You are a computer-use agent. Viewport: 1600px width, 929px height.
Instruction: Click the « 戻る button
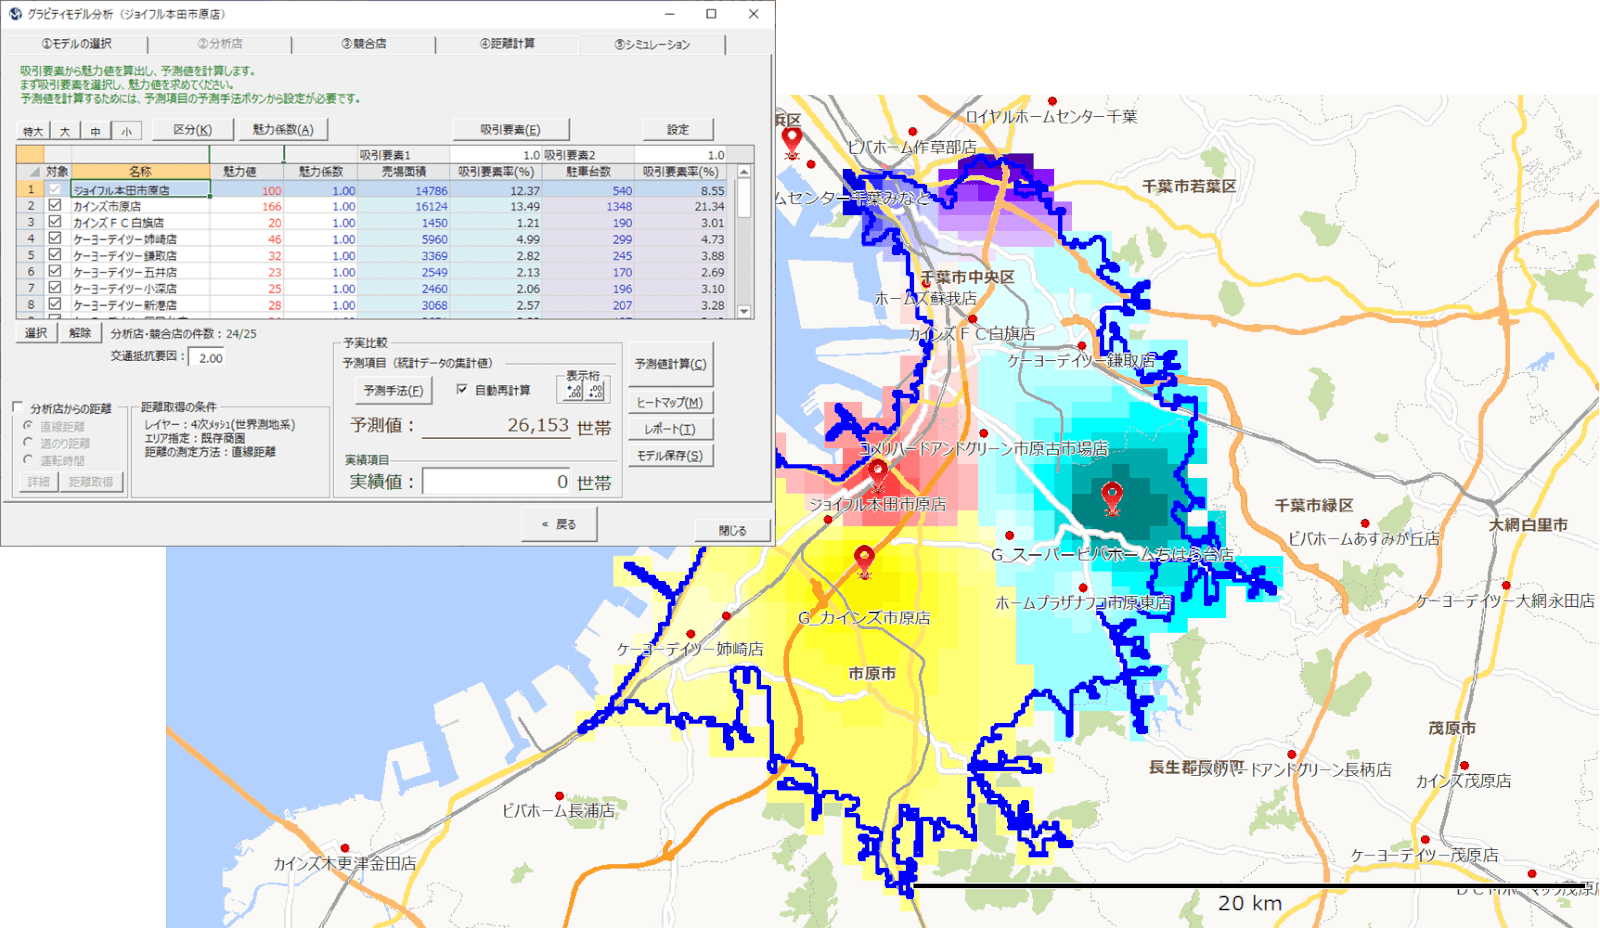click(x=559, y=524)
